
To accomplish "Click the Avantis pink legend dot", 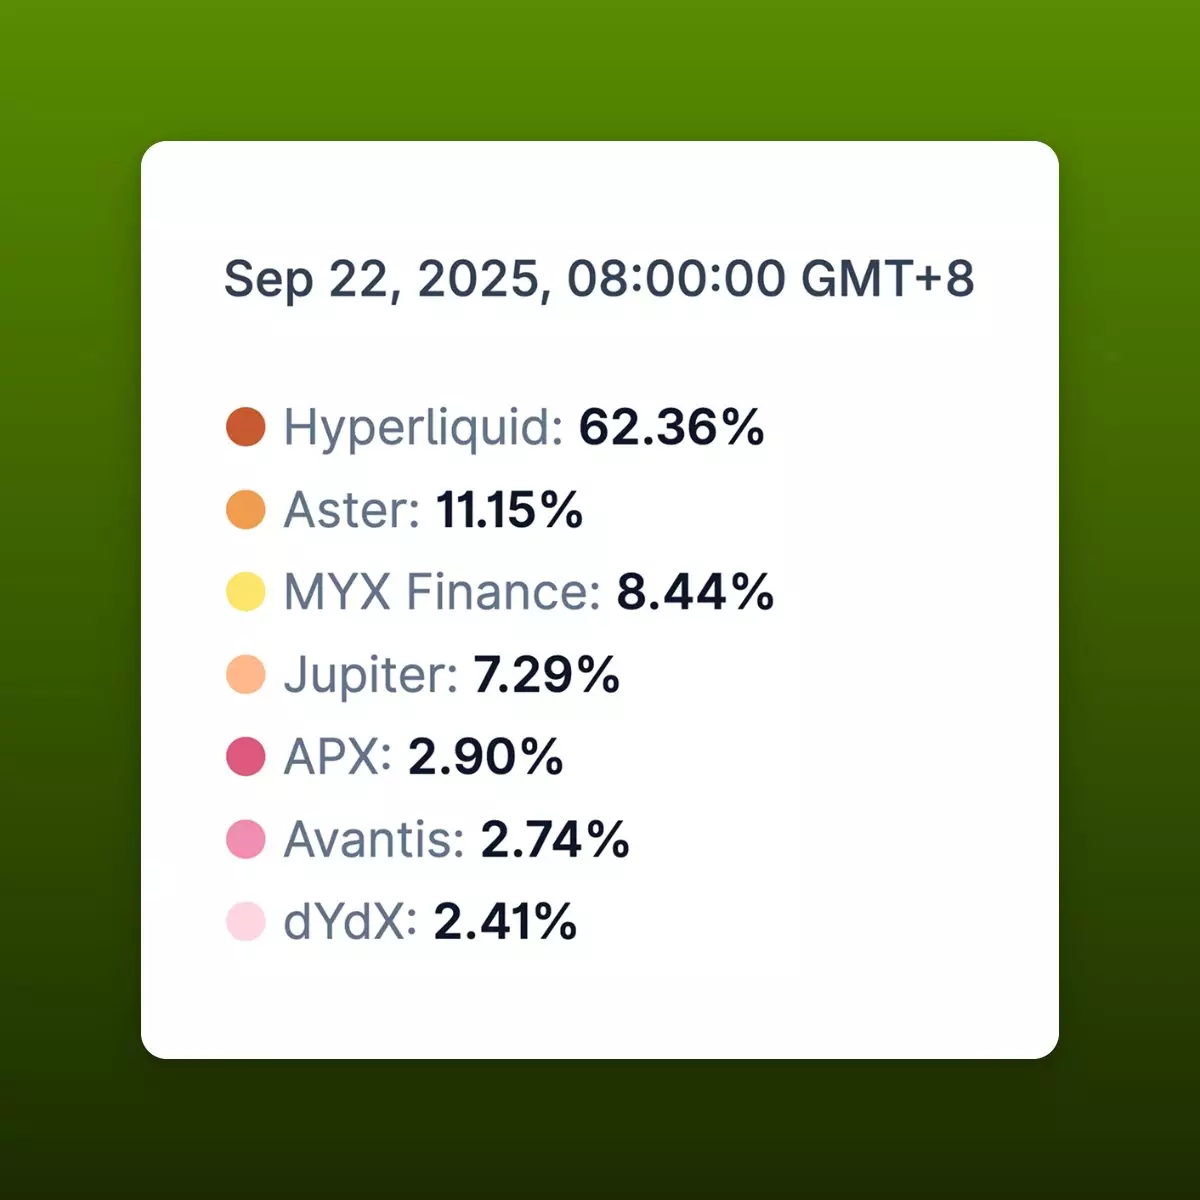I will point(246,839).
